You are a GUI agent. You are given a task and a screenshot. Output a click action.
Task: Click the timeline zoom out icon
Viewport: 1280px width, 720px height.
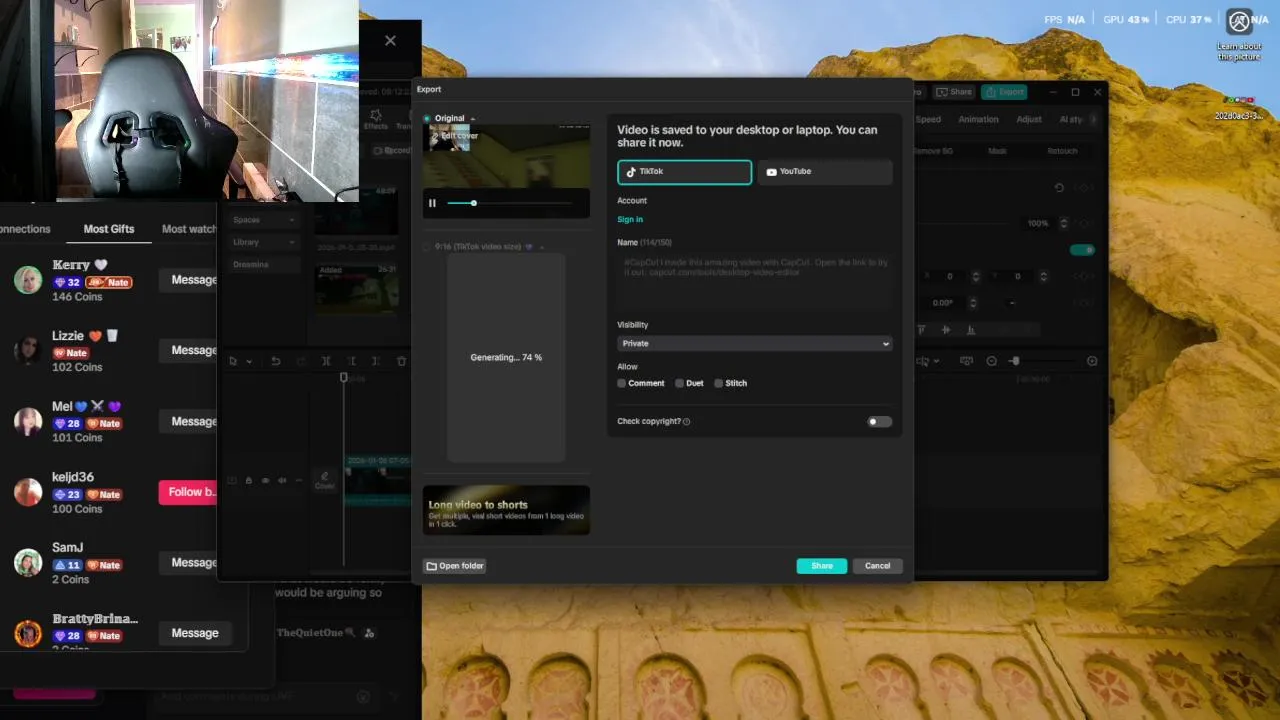click(991, 361)
